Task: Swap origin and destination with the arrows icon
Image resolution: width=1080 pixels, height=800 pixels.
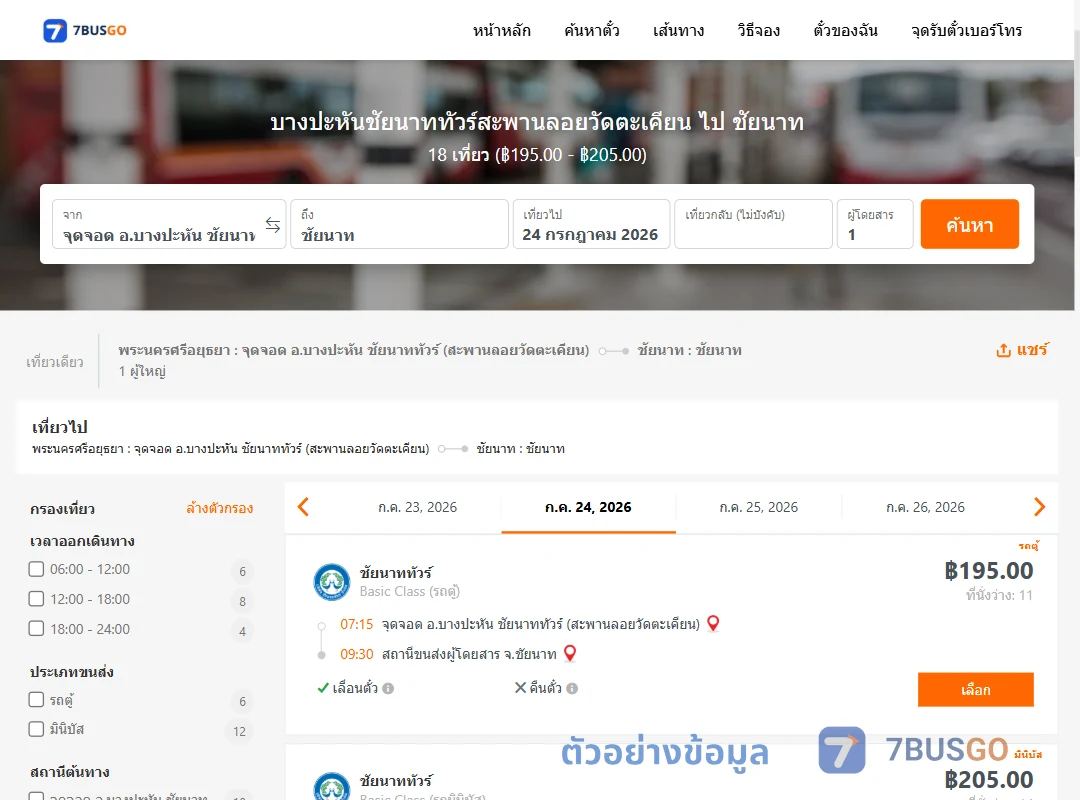Action: (273, 225)
